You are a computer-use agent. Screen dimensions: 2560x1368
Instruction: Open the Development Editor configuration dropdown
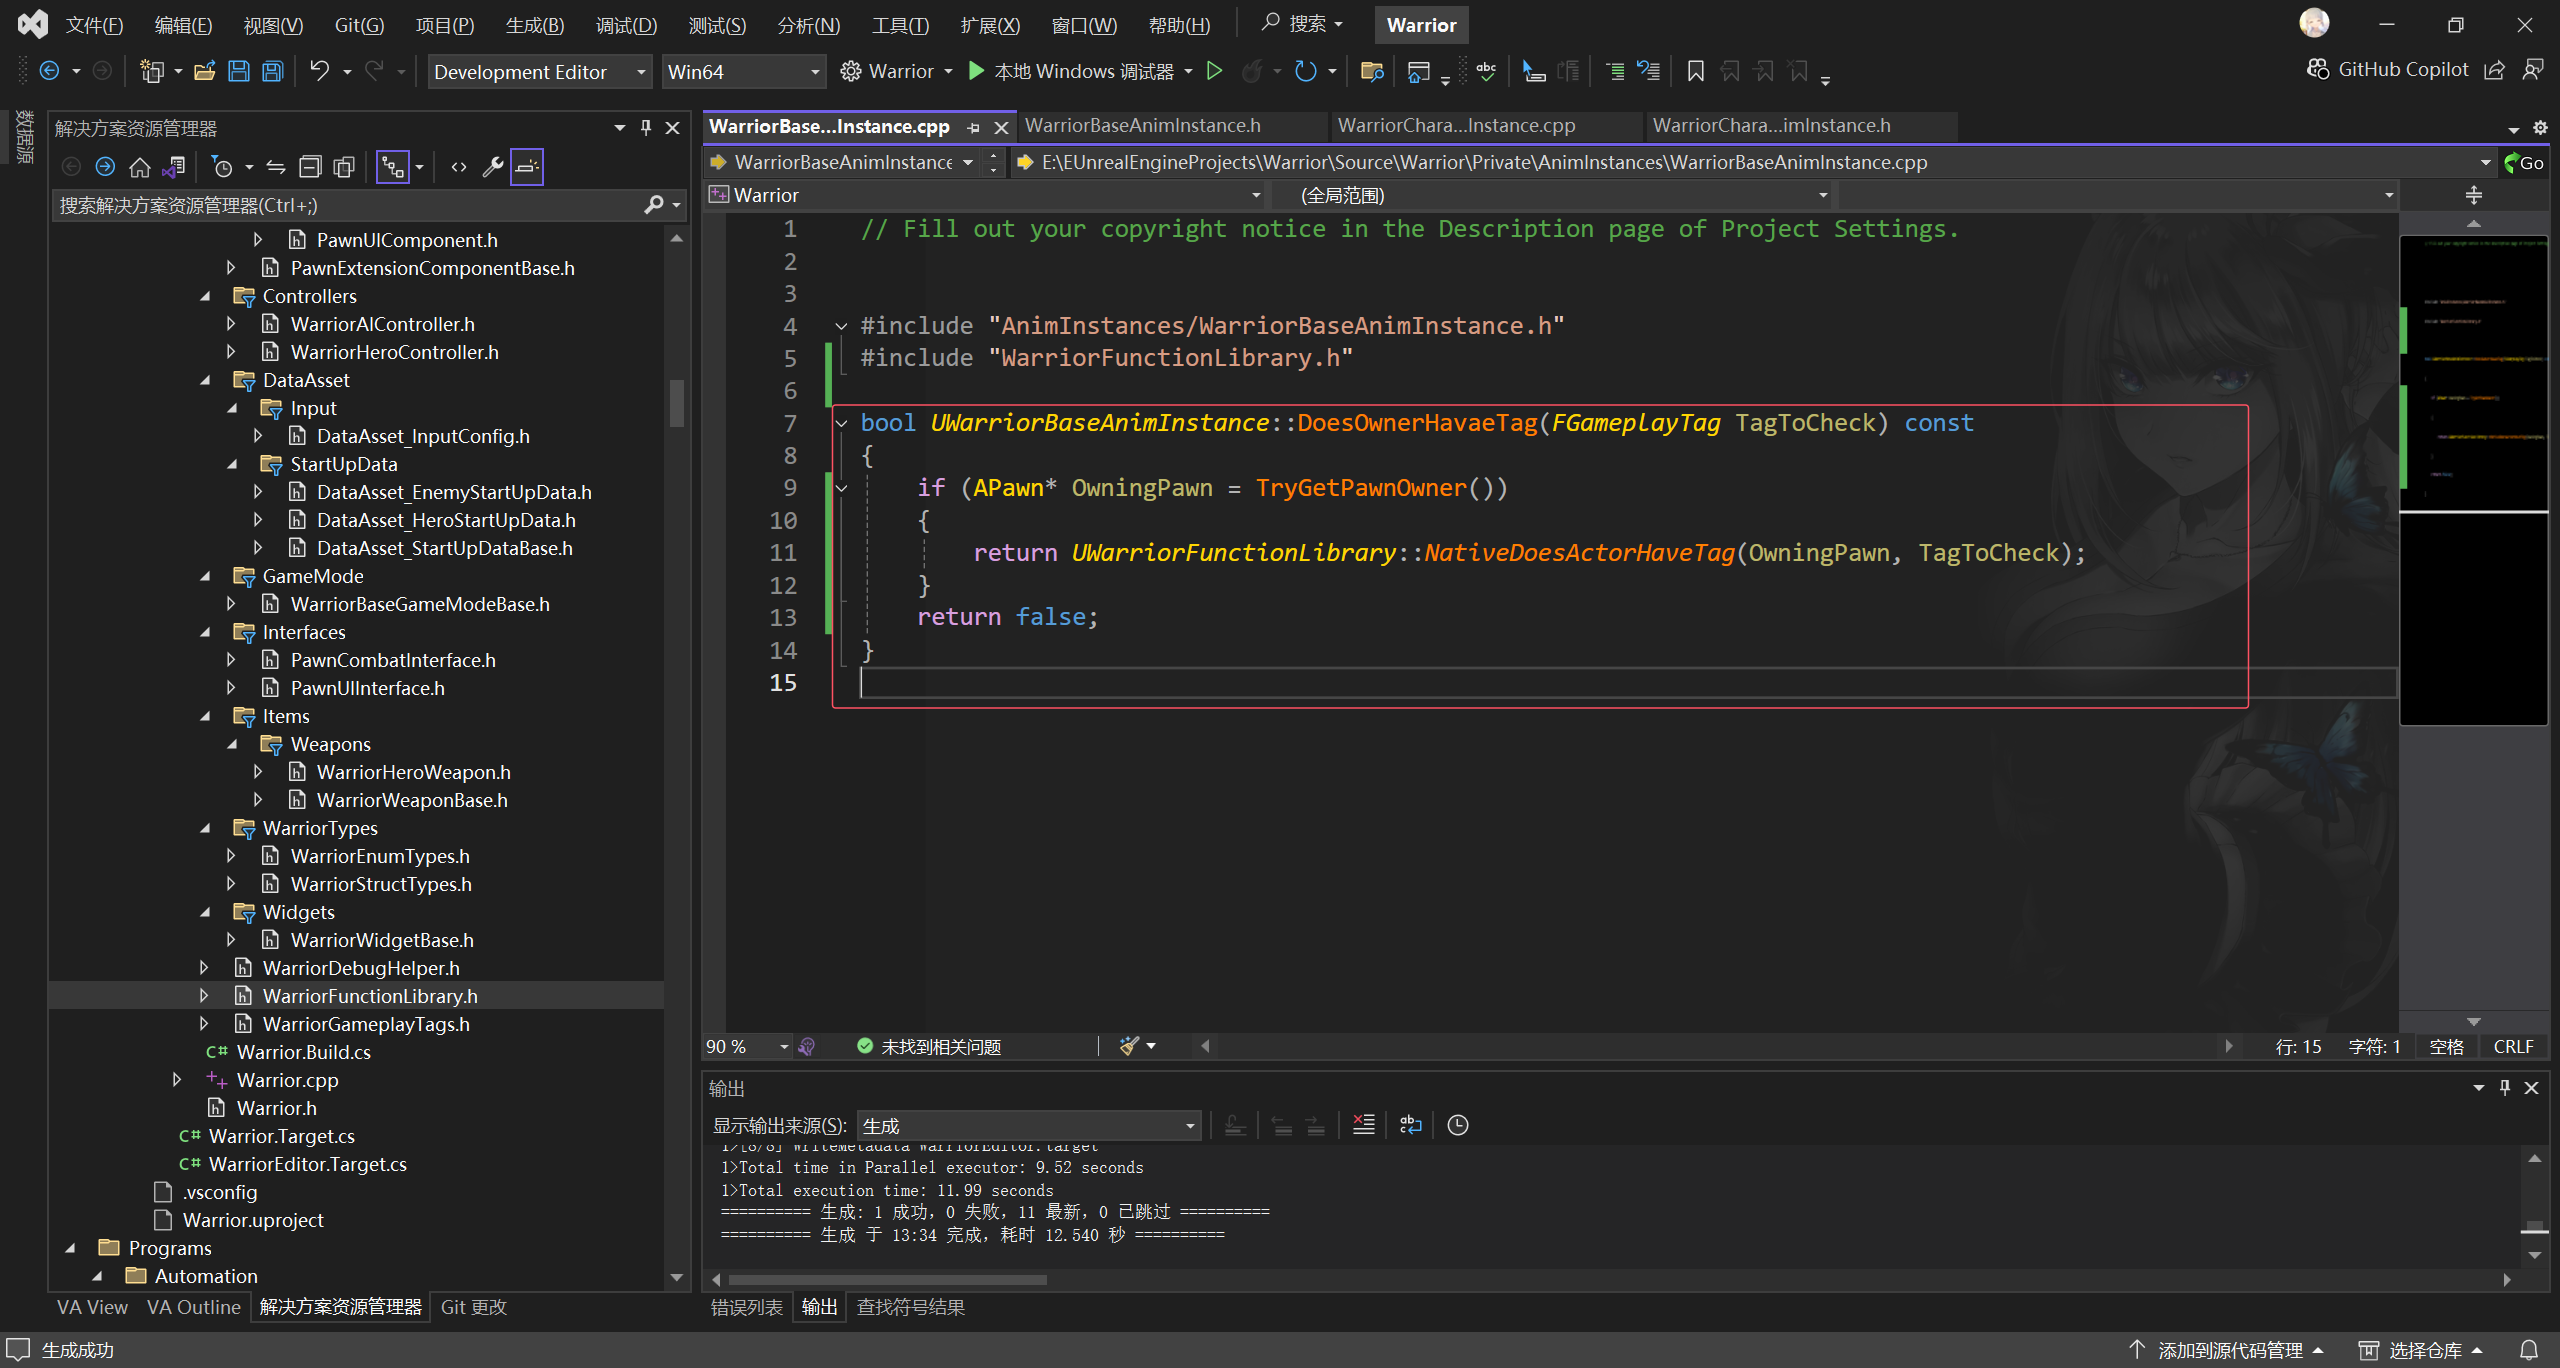(x=540, y=72)
